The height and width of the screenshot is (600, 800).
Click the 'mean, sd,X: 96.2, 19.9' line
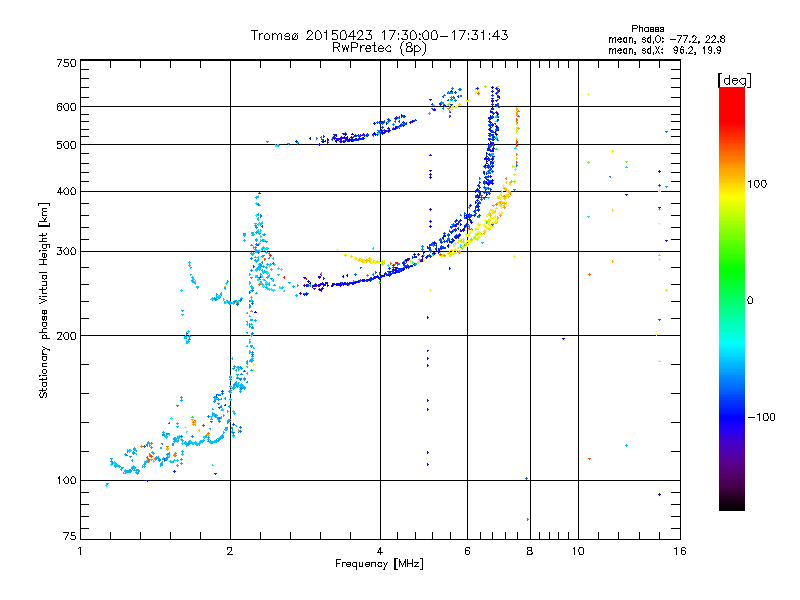coord(665,50)
